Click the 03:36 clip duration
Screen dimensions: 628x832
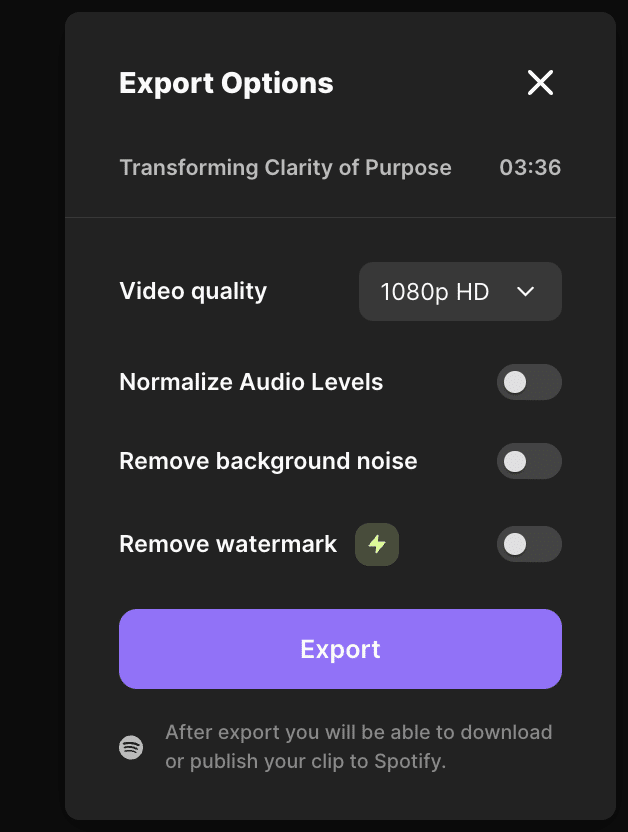coord(530,167)
